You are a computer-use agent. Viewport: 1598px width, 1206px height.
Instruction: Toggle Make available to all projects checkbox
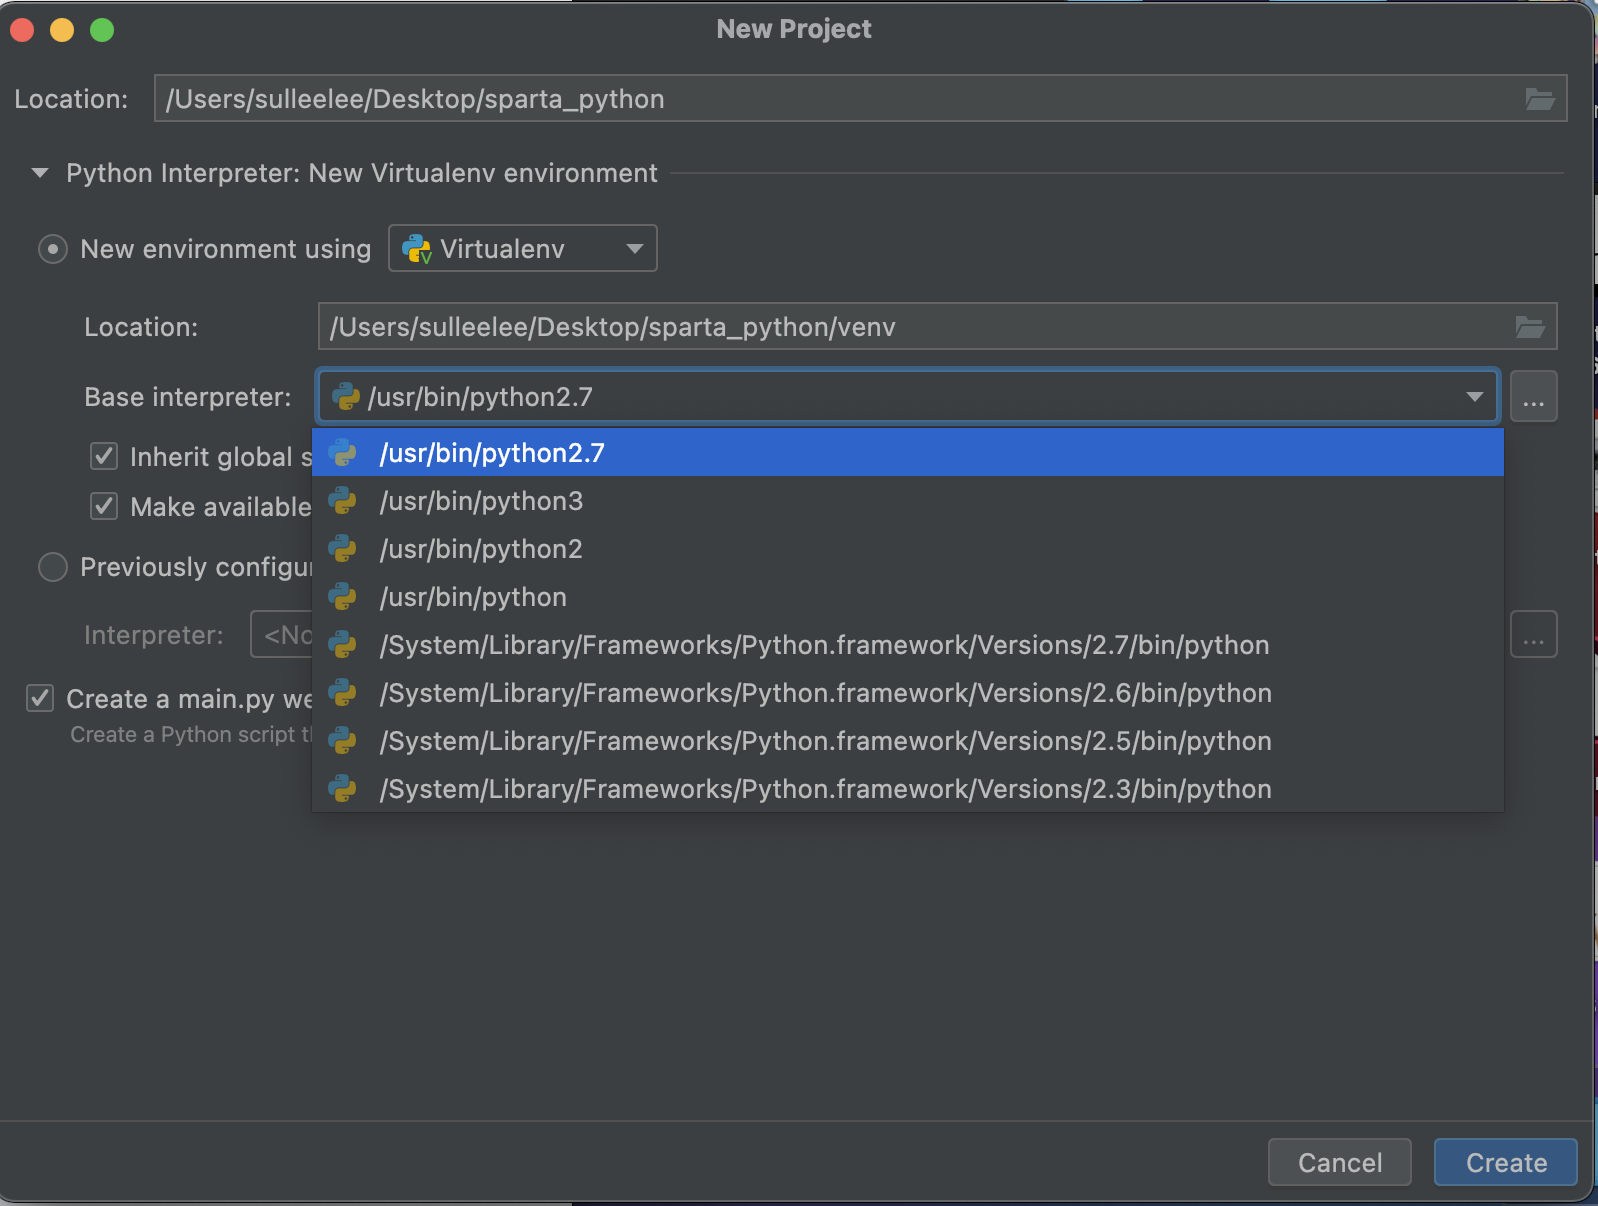[104, 506]
